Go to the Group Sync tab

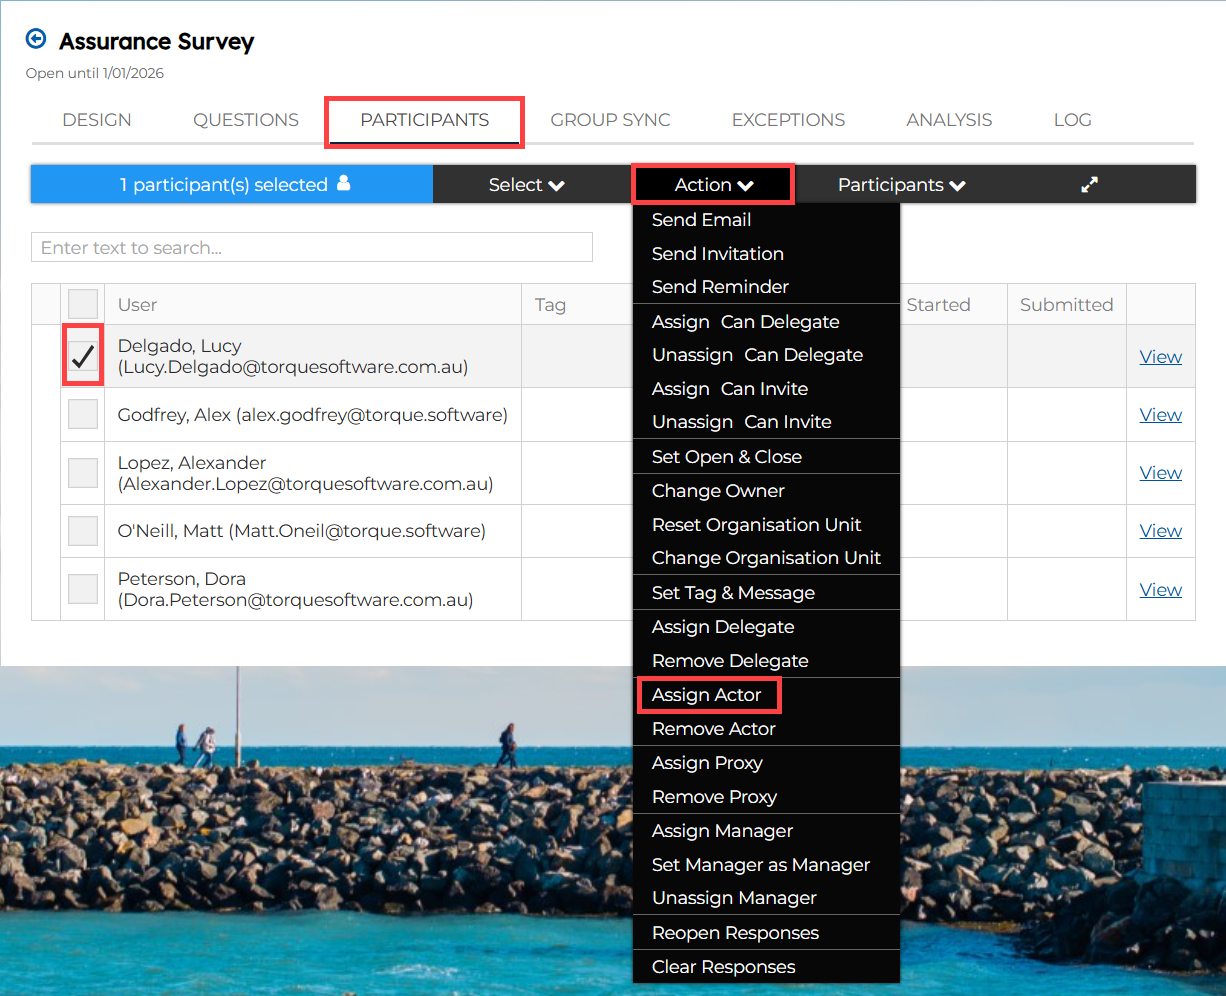point(610,120)
